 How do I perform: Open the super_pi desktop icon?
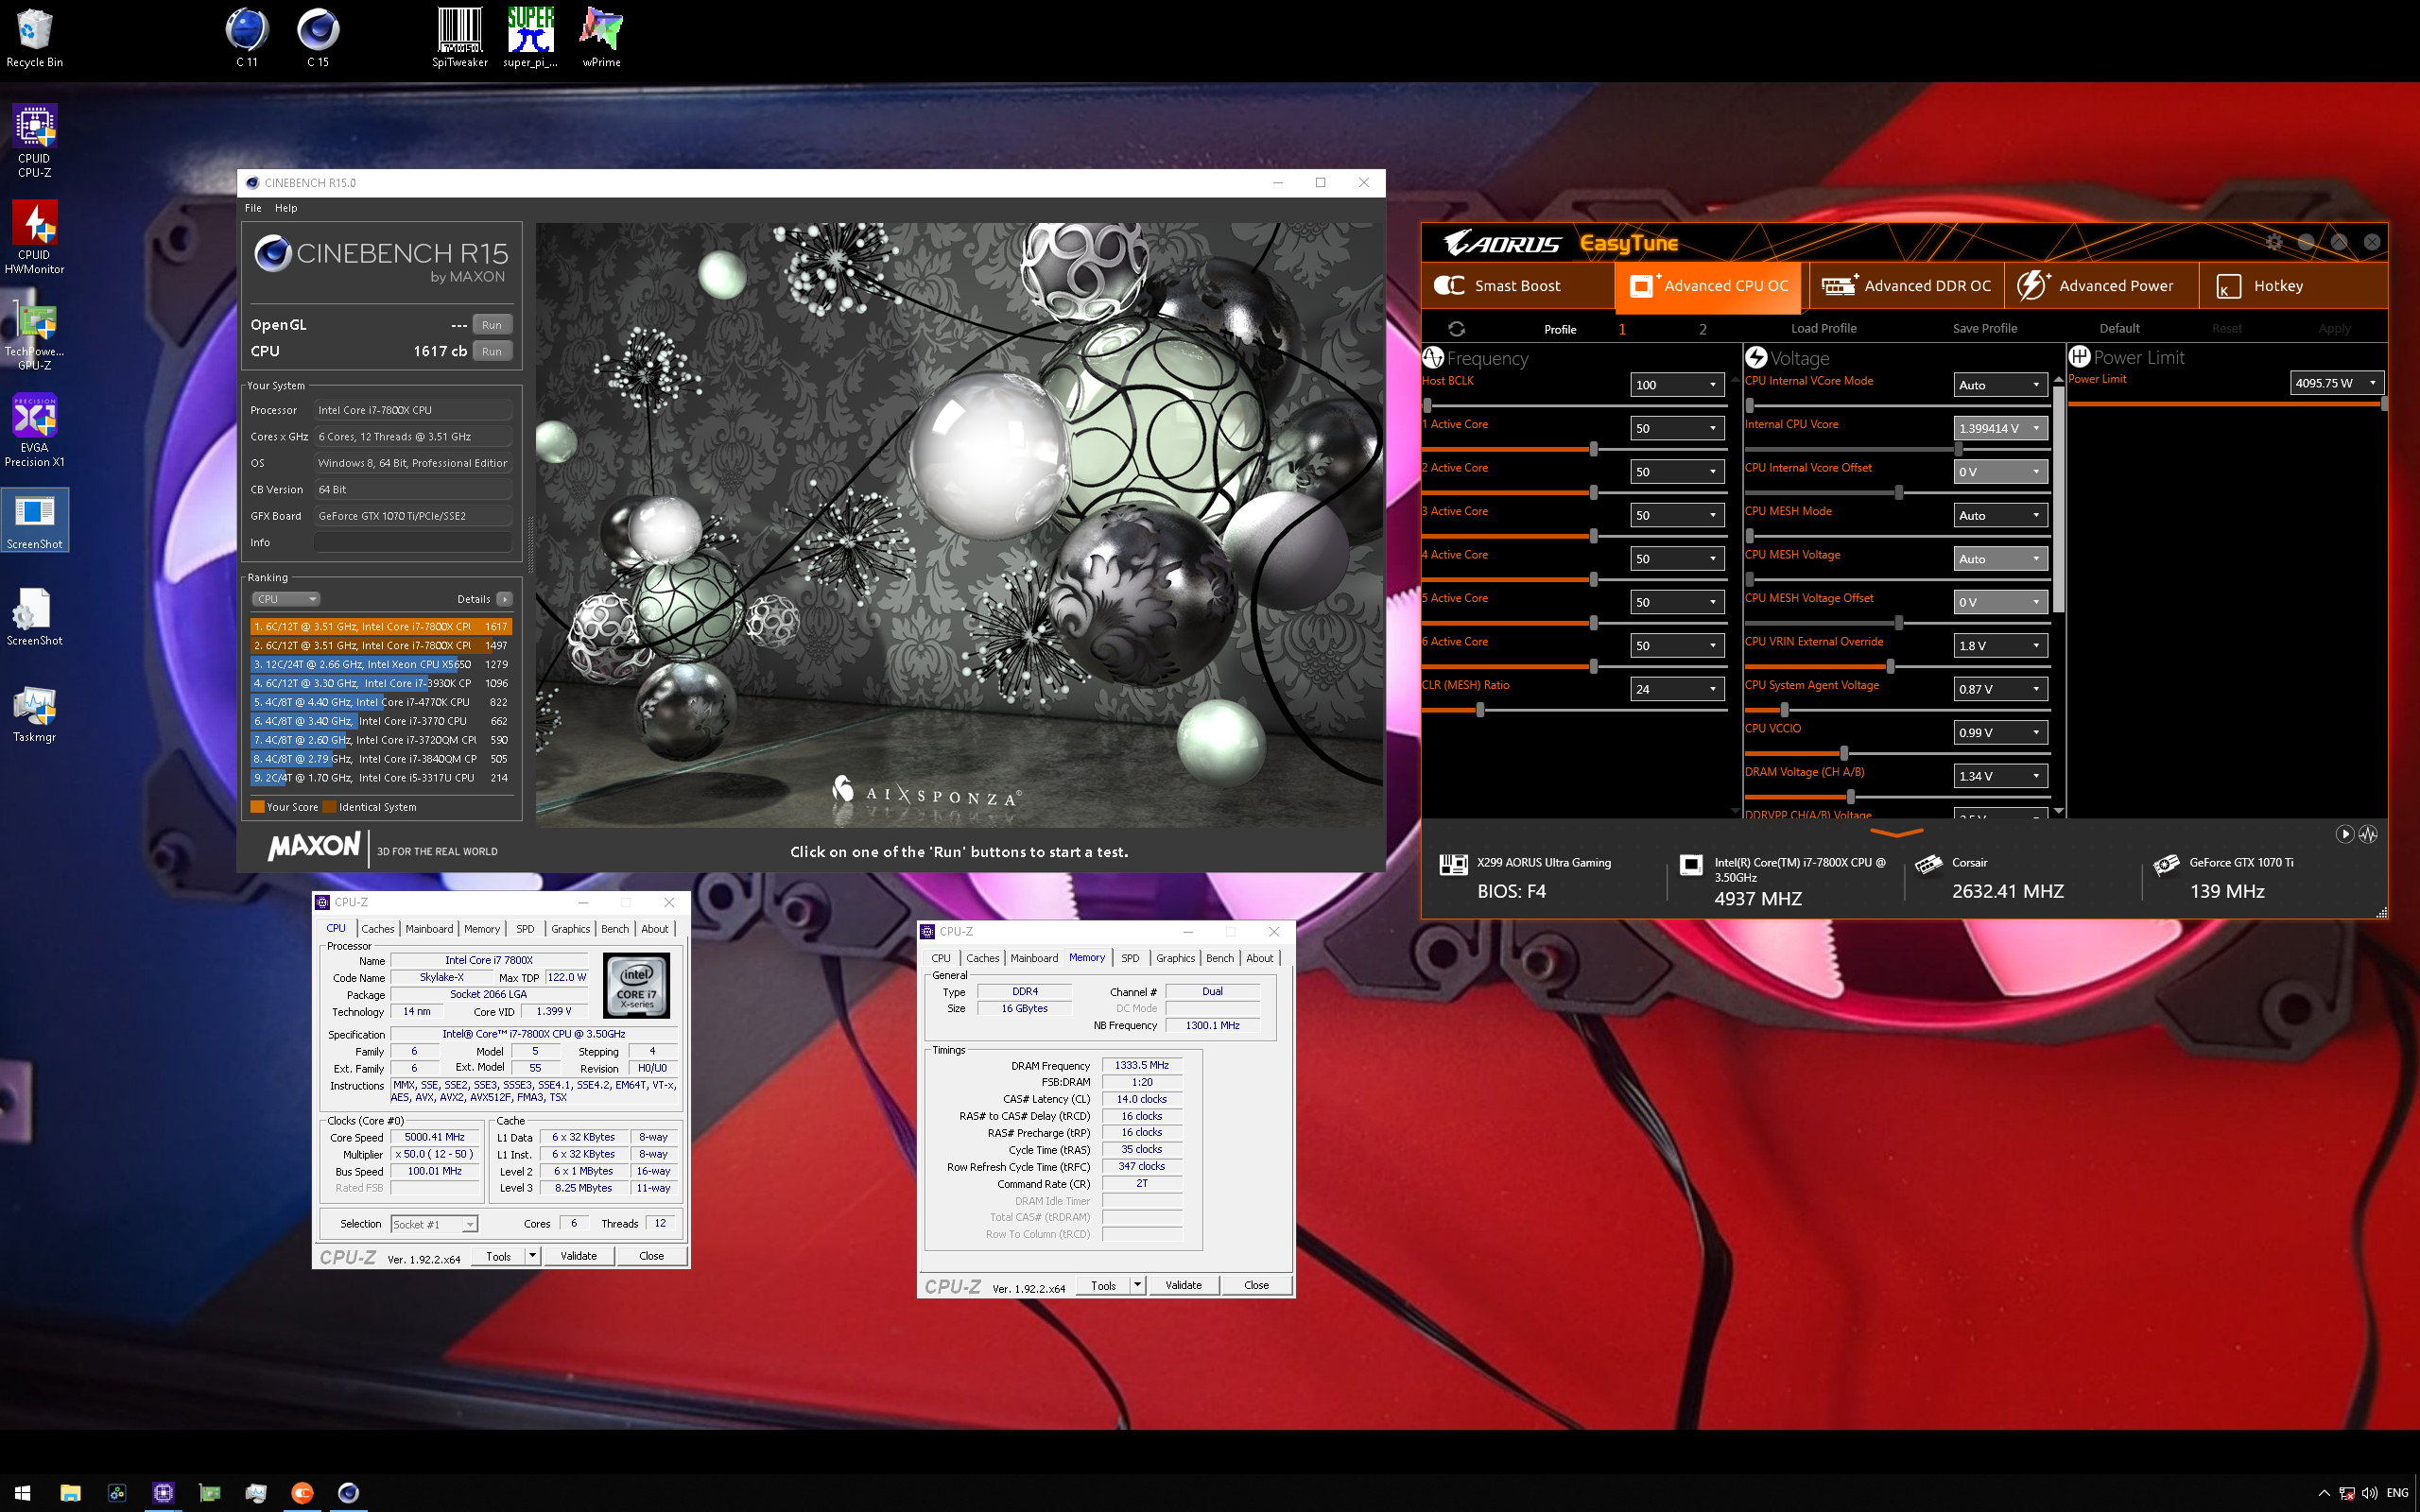tap(530, 38)
